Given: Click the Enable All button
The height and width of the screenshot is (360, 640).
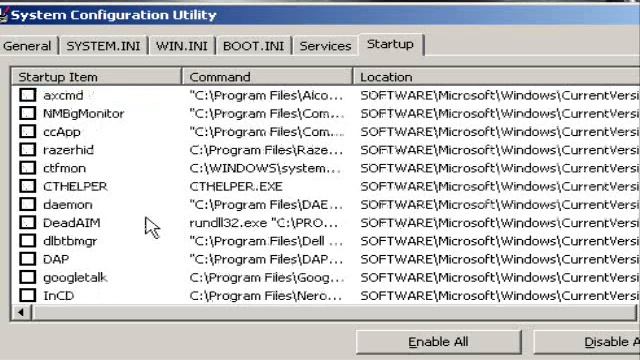Looking at the screenshot, I should point(438,342).
